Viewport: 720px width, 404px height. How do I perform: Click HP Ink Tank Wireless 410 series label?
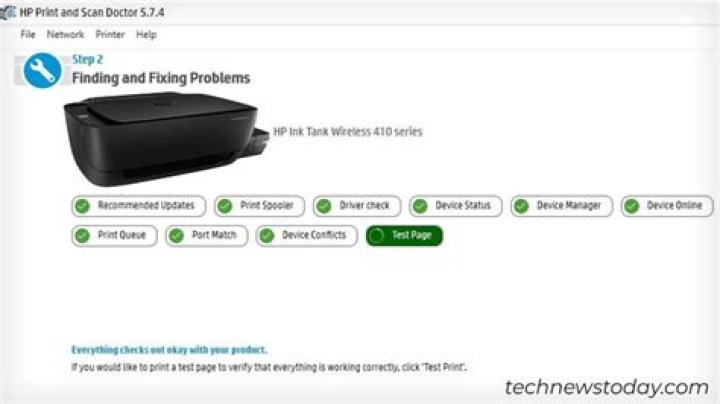coord(348,132)
